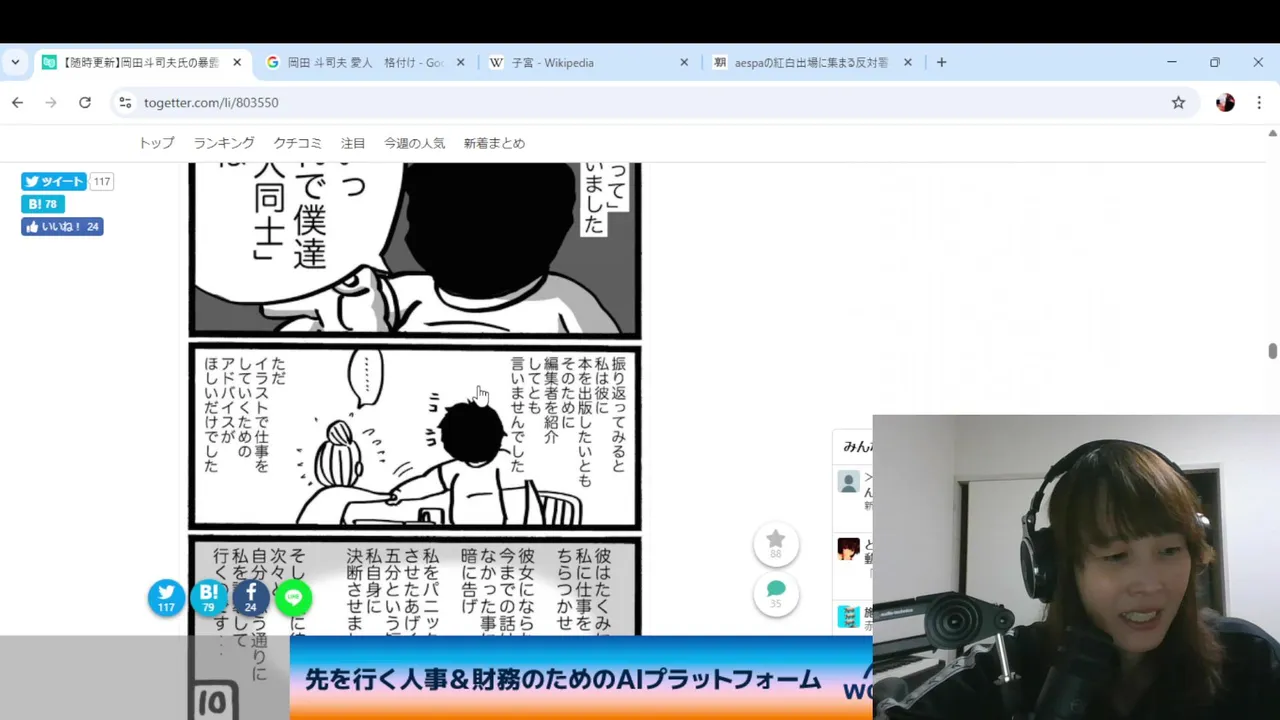Close the Wikipedia 子宮 tab
Screen dimensions: 1280x720
tap(684, 62)
